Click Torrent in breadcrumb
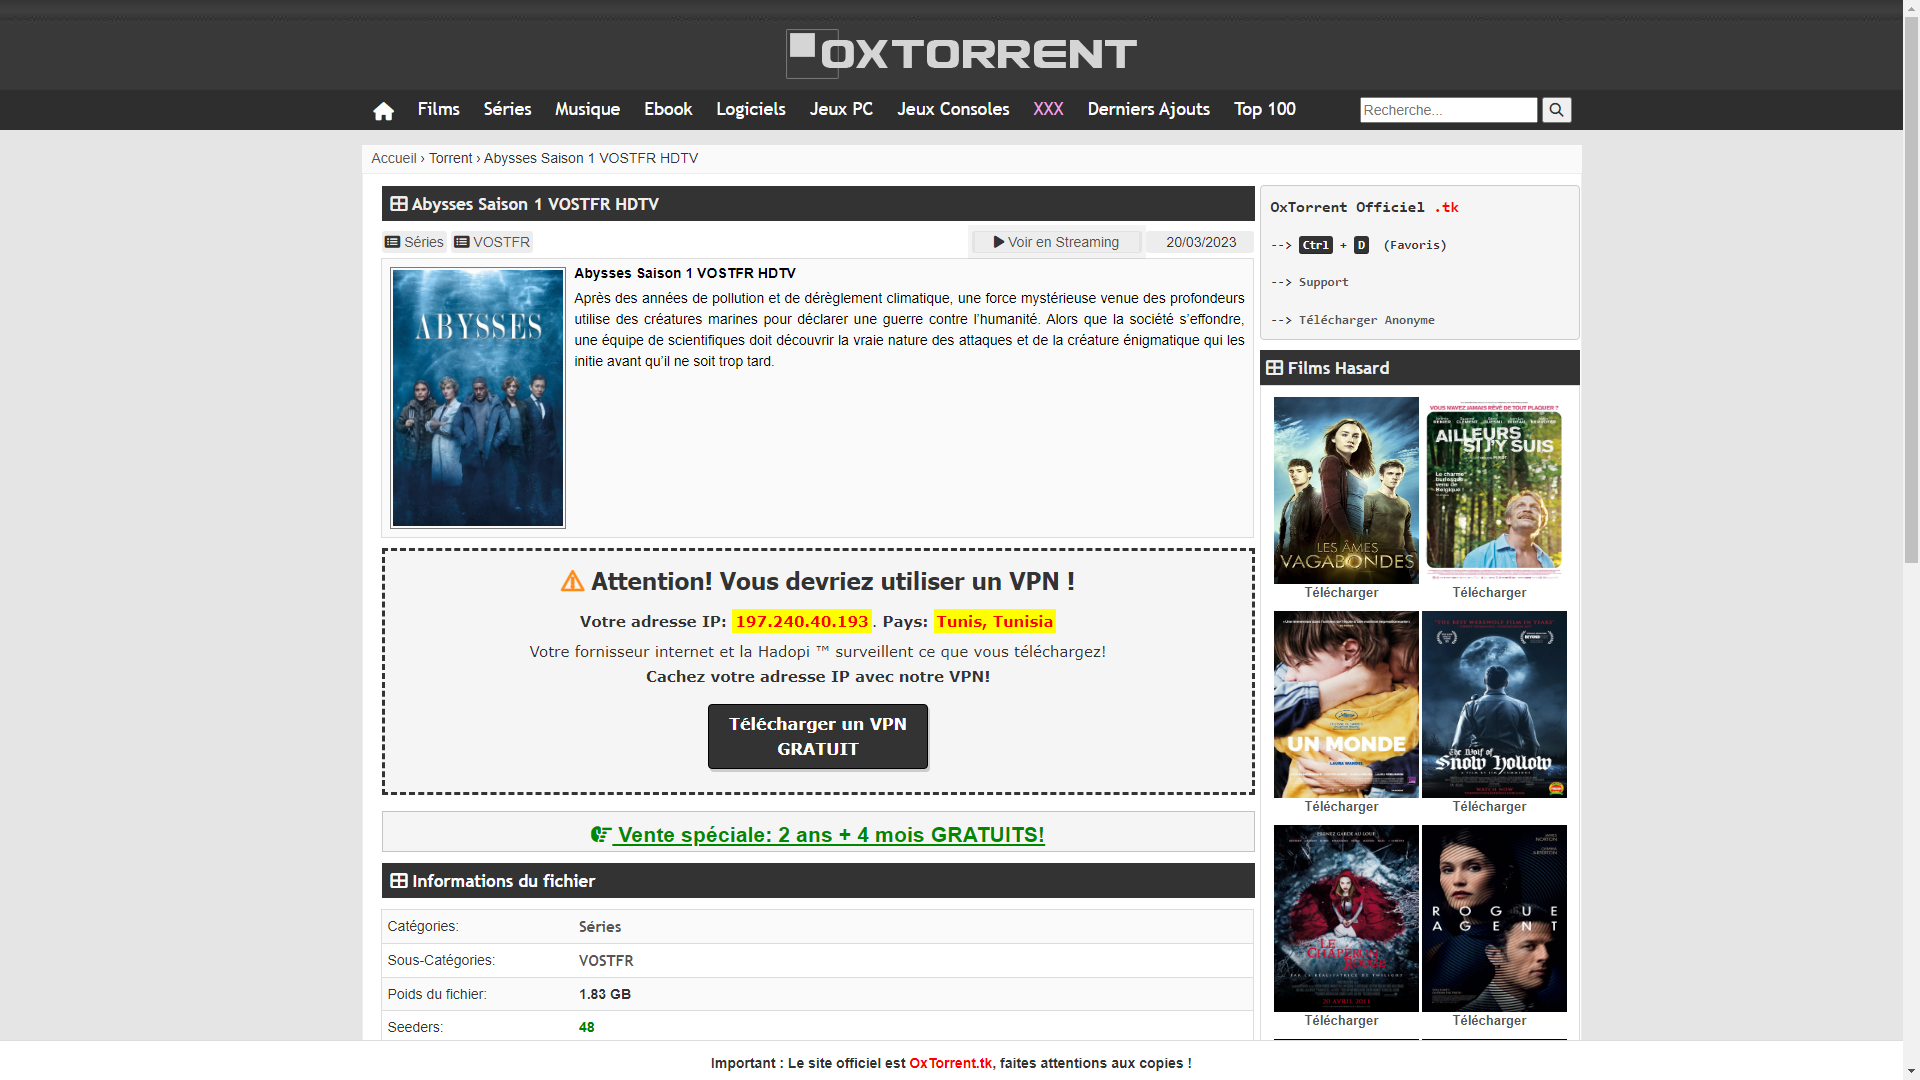The width and height of the screenshot is (1920, 1080). 451,158
